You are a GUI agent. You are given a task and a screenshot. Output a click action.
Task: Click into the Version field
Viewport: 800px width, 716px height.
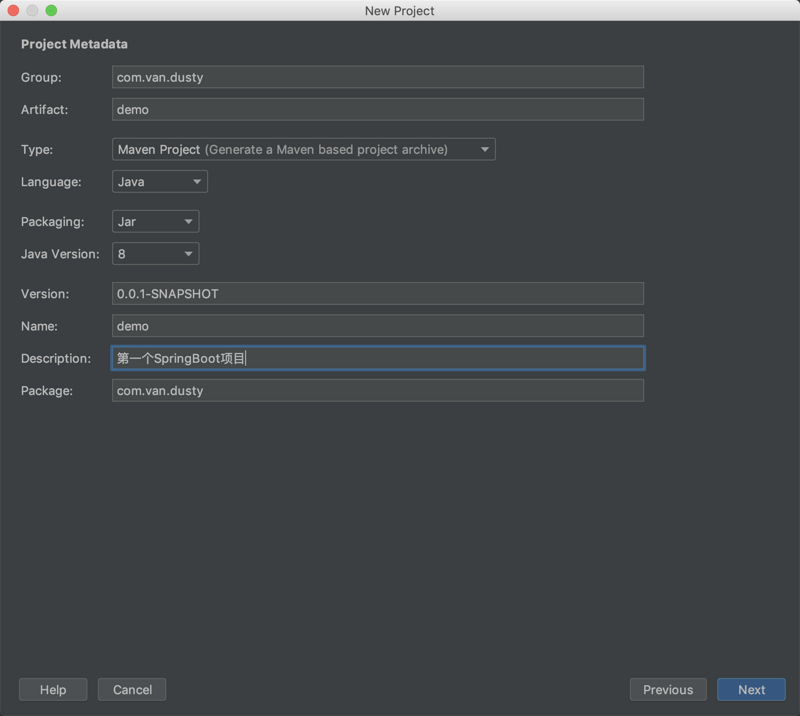point(377,294)
